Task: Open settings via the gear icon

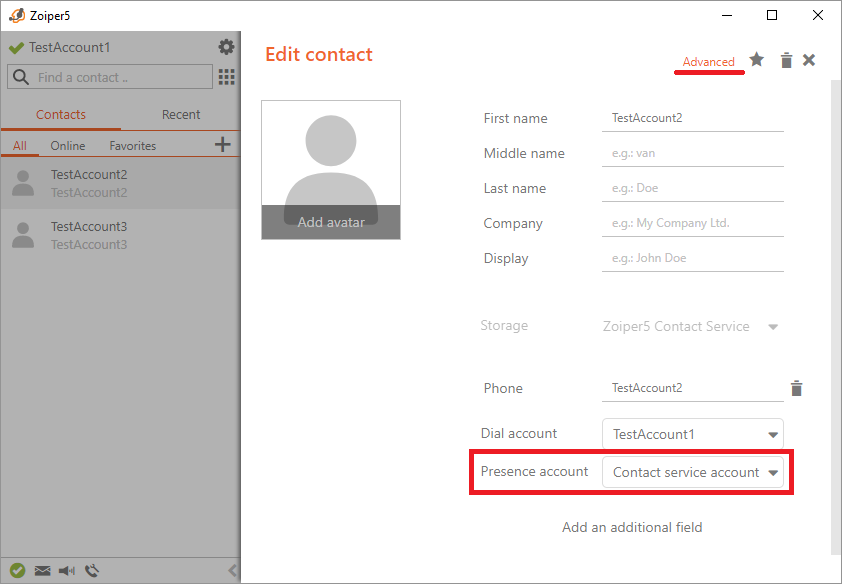Action: point(227,47)
